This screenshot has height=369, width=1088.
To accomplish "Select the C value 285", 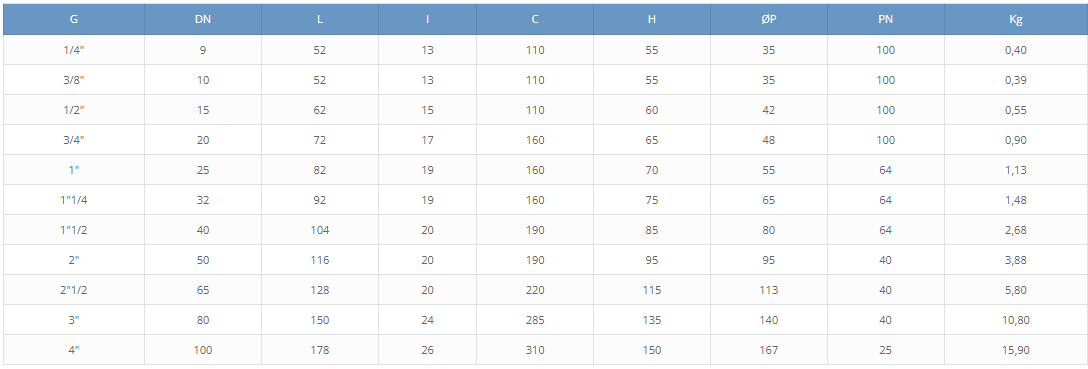I will click(x=535, y=320).
